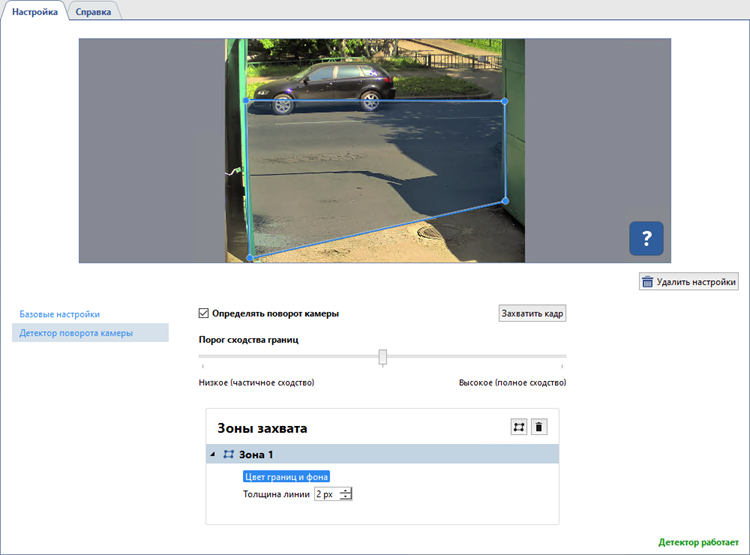The width and height of the screenshot is (750, 555).
Task: Toggle the Определять поворот камеры checkbox
Action: (x=204, y=313)
